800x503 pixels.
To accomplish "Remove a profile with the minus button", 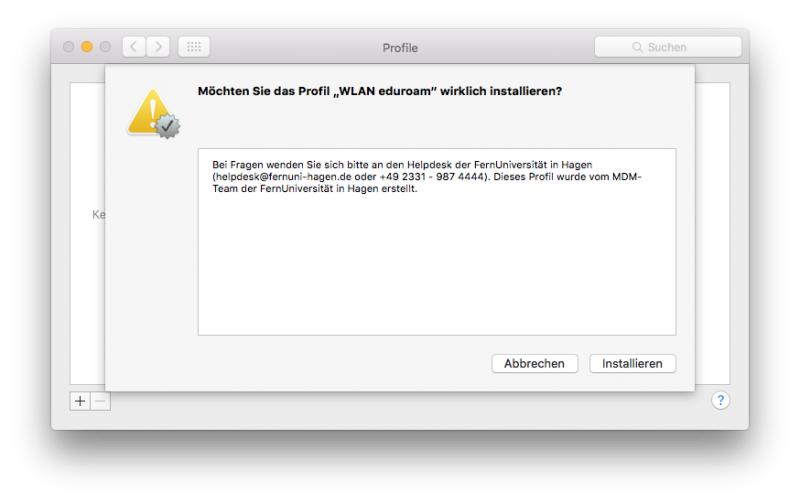I will [101, 401].
